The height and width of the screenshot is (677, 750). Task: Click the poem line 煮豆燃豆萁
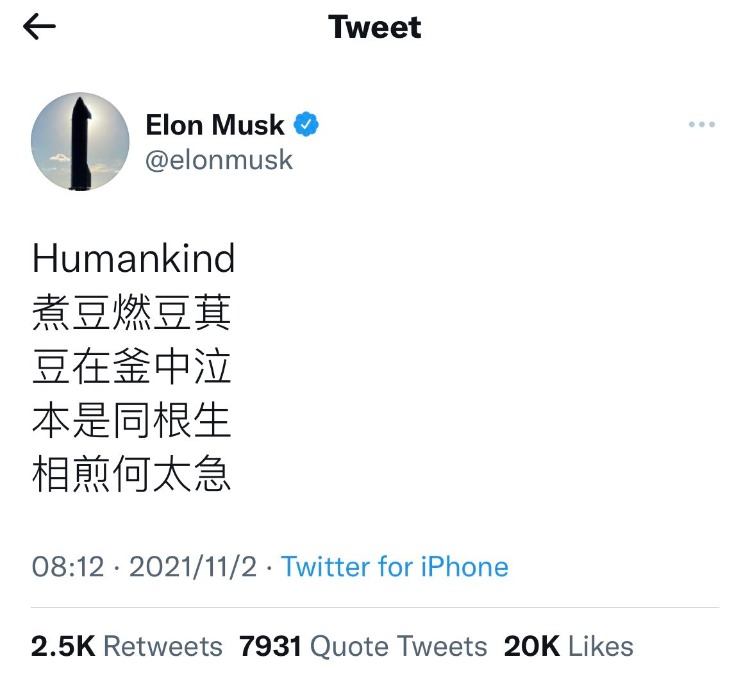[132, 314]
